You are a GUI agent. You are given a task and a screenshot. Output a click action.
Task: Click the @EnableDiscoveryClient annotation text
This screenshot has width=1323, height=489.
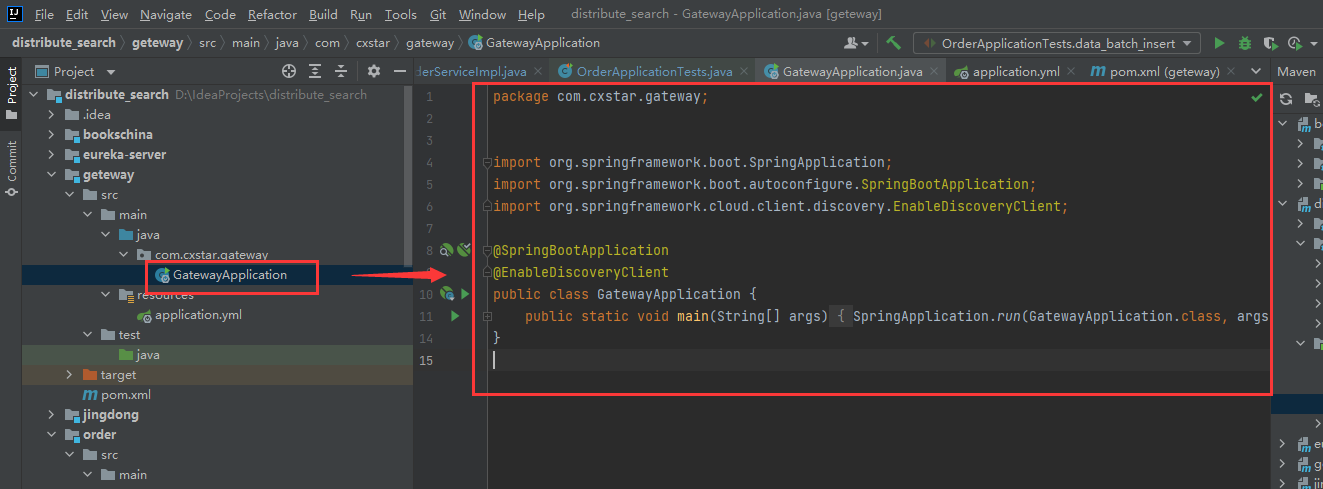[x=581, y=272]
